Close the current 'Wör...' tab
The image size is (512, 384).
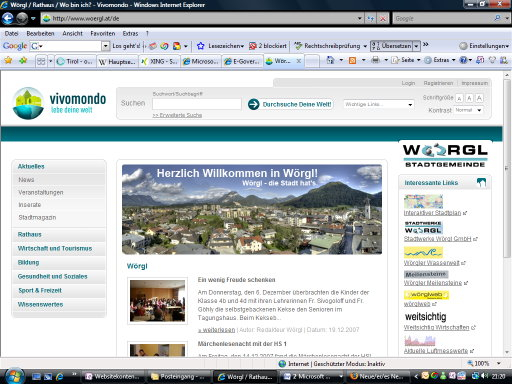(x=299, y=61)
